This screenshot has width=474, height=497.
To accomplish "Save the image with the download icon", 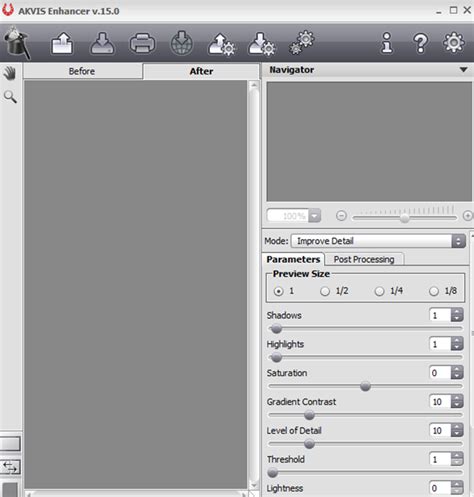I will 102,43.
